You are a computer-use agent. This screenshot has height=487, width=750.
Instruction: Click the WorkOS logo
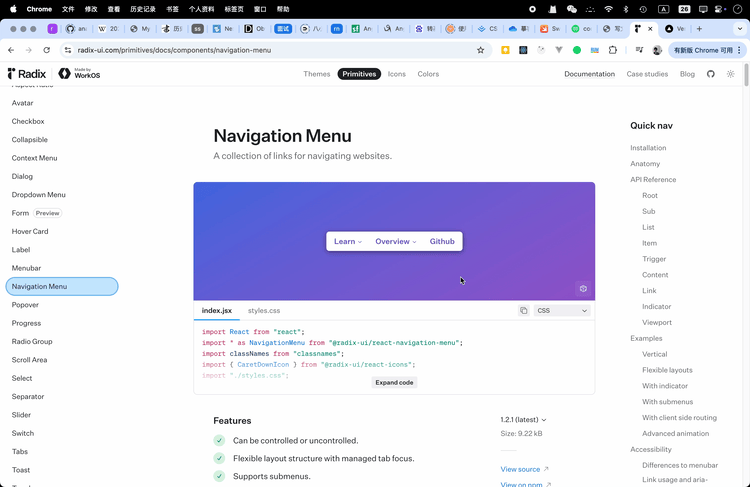pos(79,74)
